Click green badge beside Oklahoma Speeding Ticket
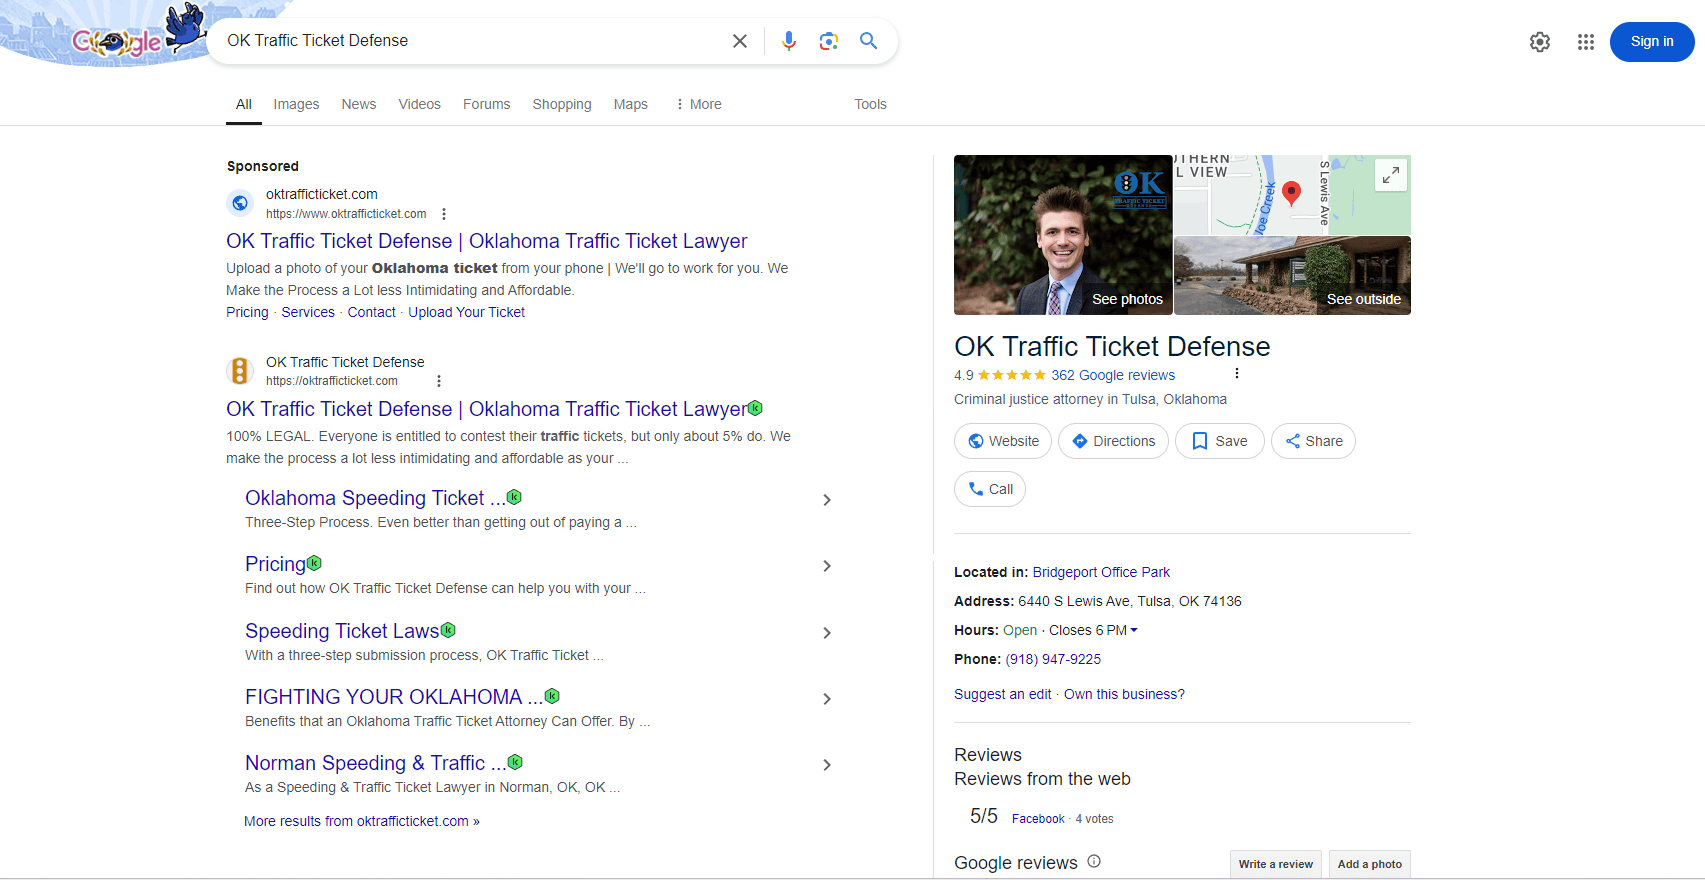This screenshot has width=1705, height=880. pos(514,497)
